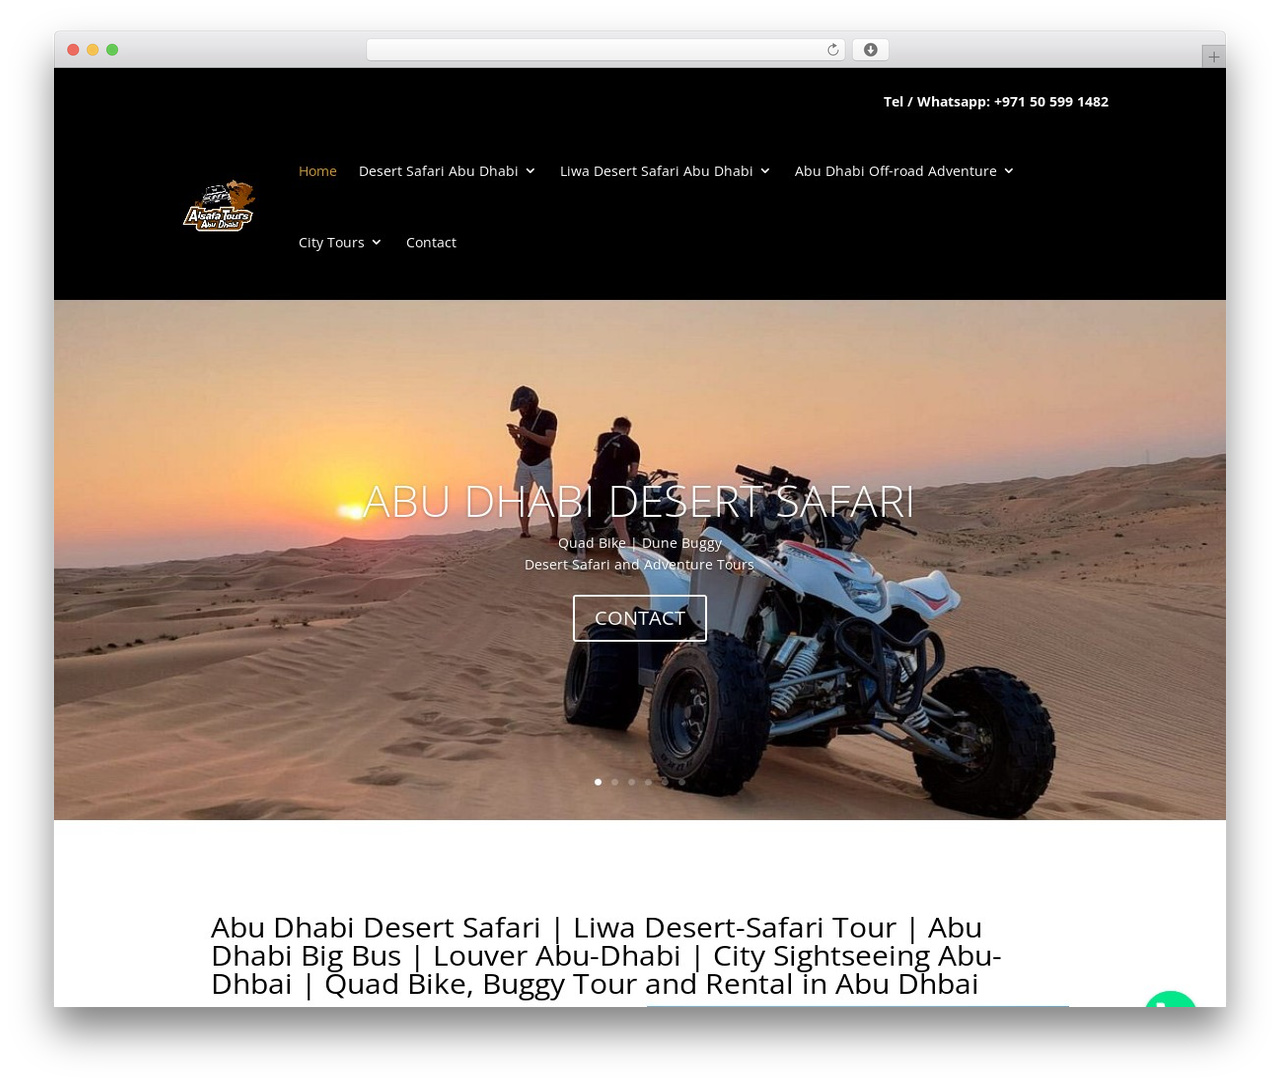Select the third slide dot
The height and width of the screenshot is (1084, 1280).
[x=632, y=782]
